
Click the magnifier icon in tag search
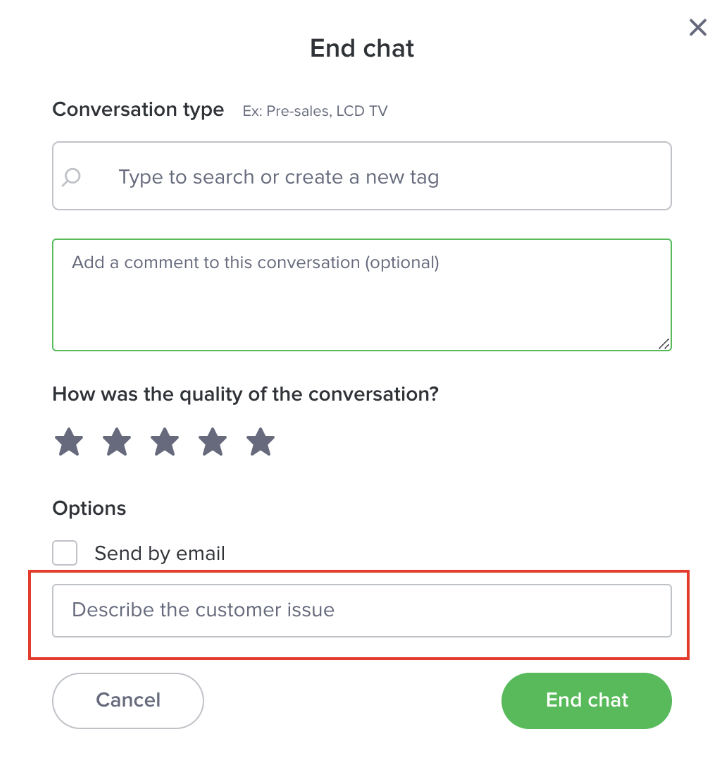pyautogui.click(x=71, y=177)
